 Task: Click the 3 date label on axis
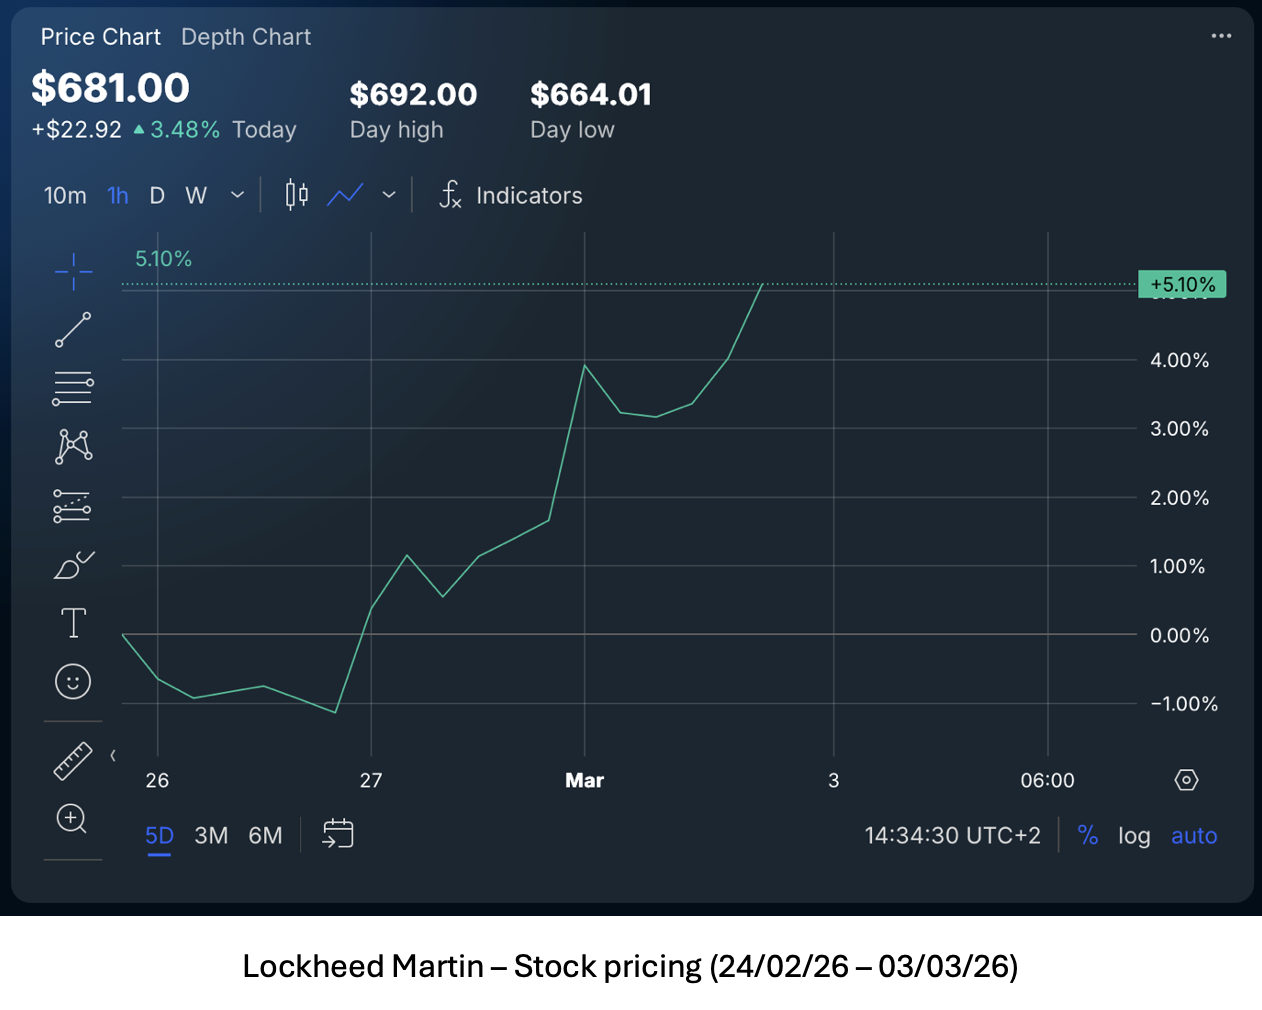tap(834, 781)
